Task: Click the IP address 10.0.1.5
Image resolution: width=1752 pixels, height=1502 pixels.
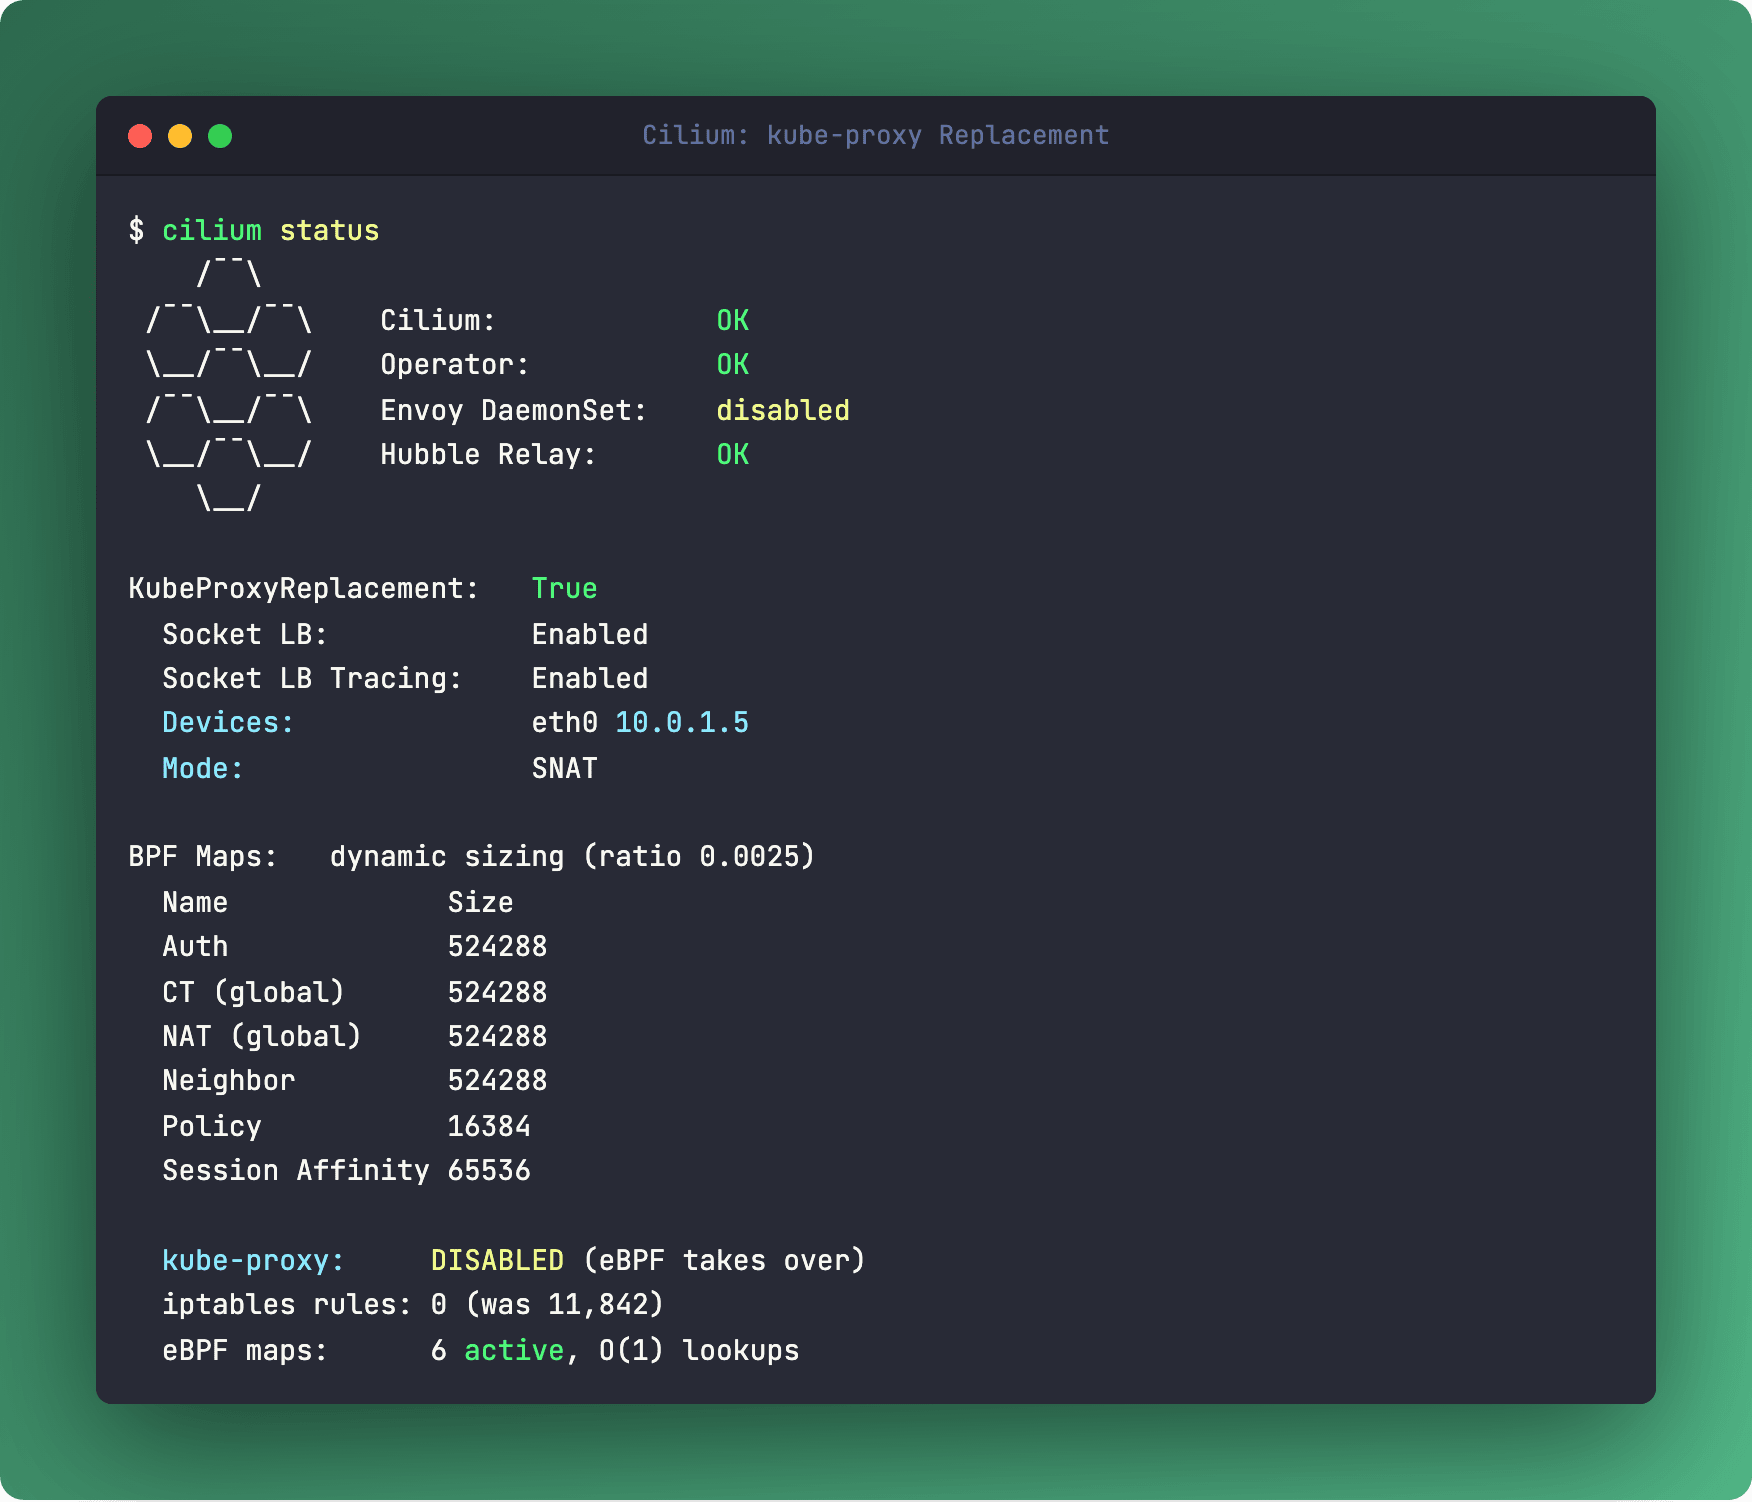Action: click(682, 723)
